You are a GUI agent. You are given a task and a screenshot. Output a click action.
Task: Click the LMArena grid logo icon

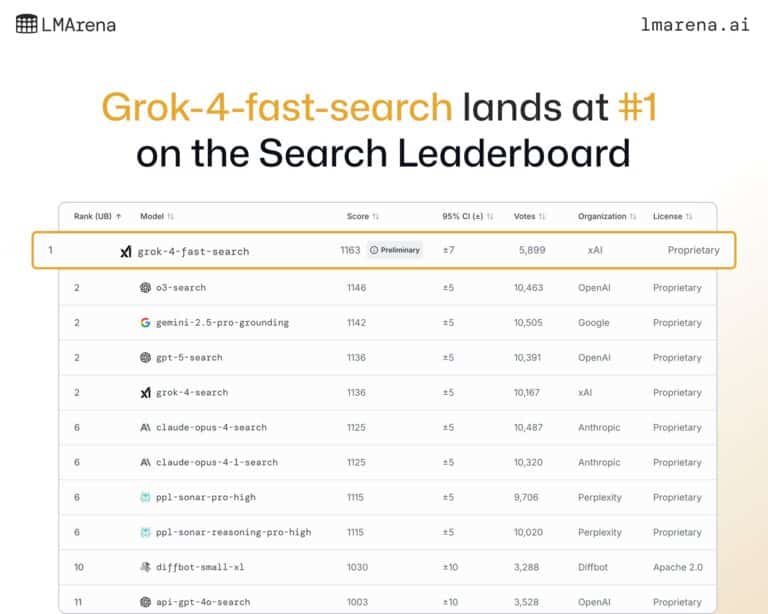[26, 24]
